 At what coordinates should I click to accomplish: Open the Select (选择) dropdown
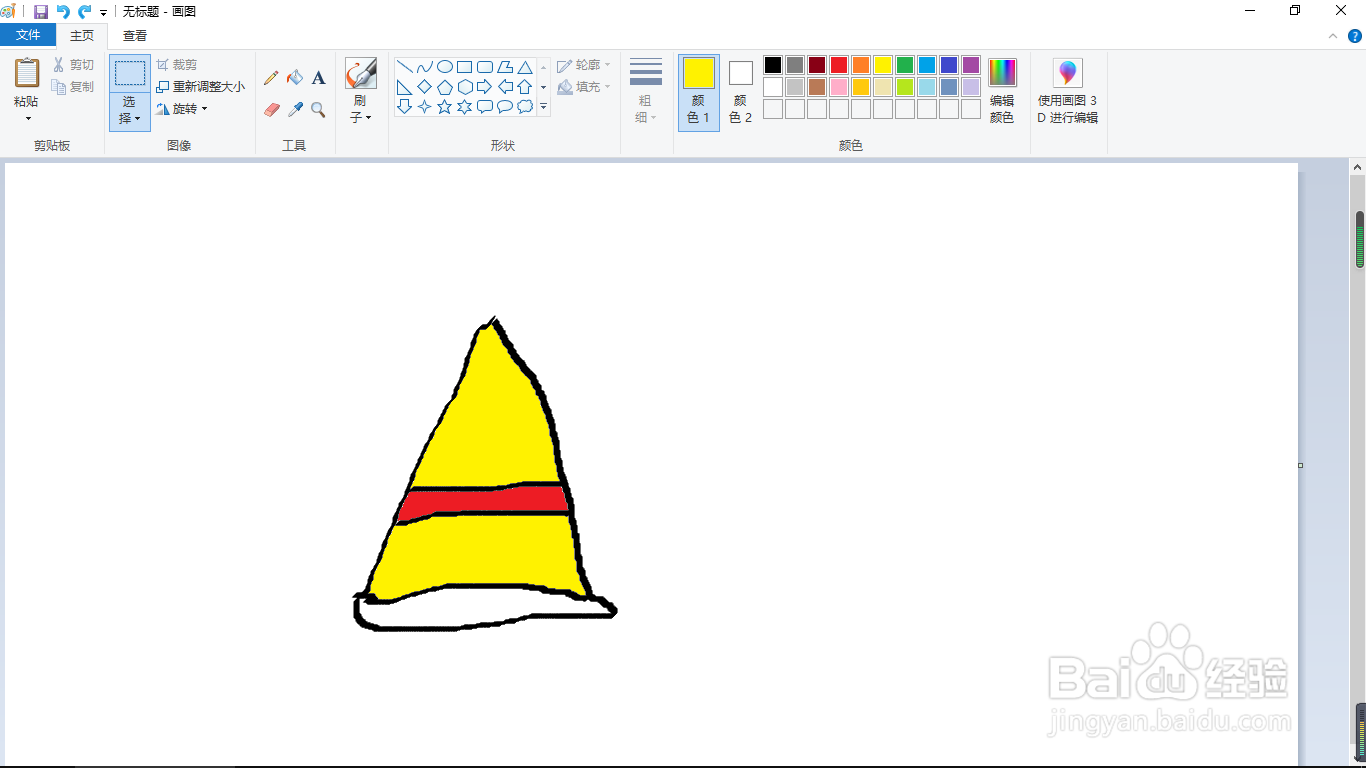tap(130, 111)
